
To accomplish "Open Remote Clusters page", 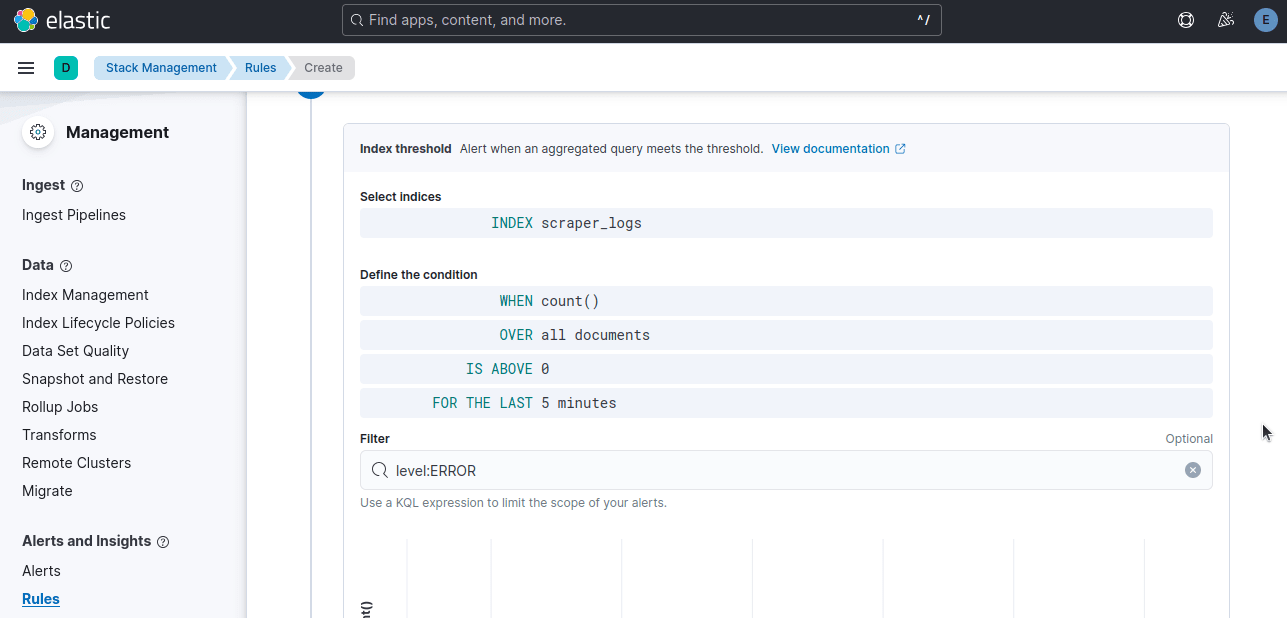I will pos(76,463).
